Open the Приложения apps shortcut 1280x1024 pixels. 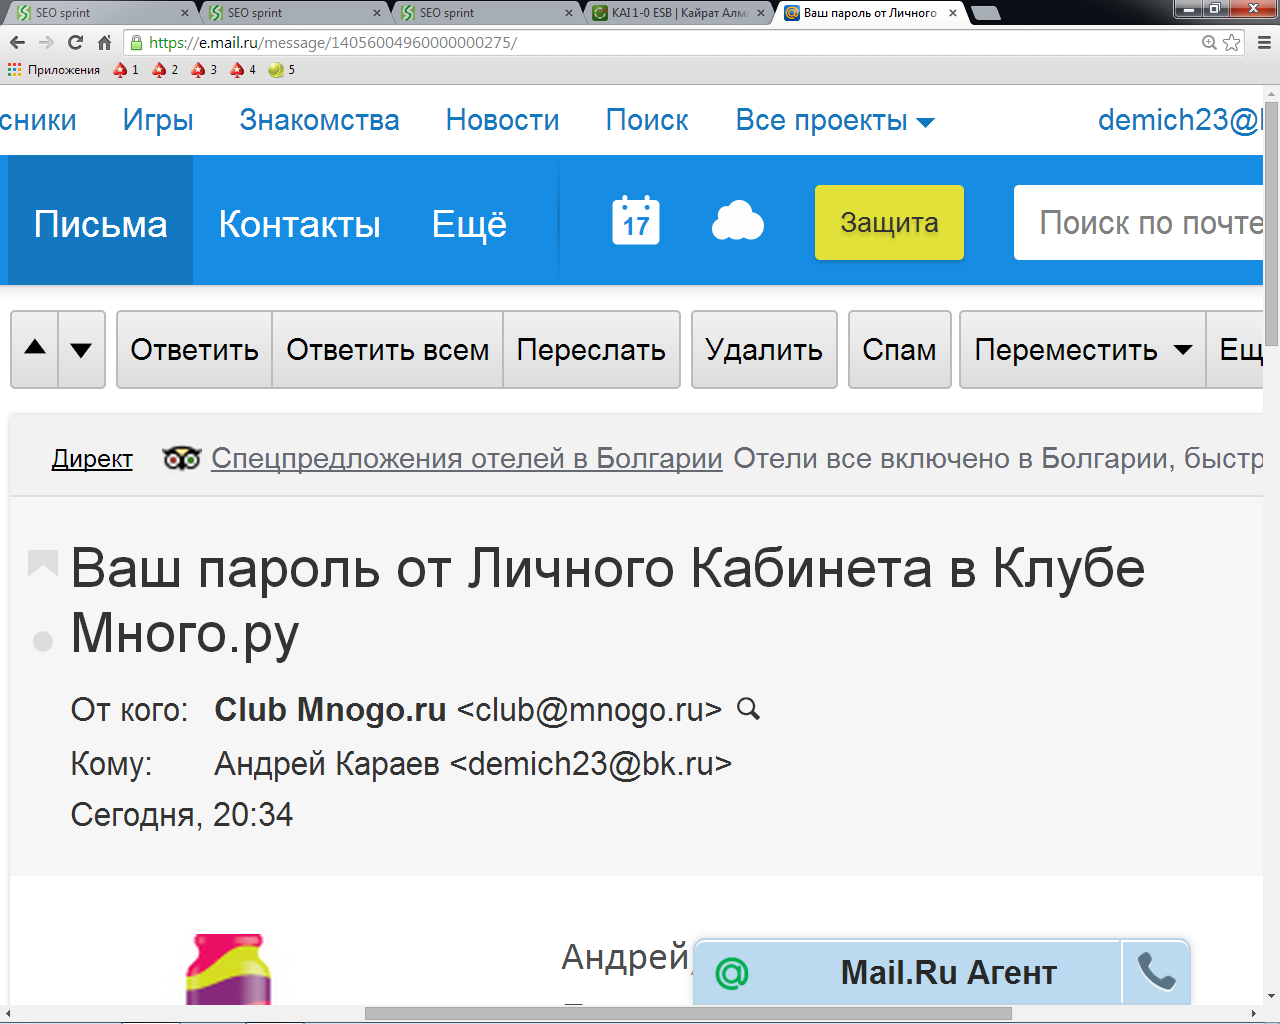[x=54, y=70]
